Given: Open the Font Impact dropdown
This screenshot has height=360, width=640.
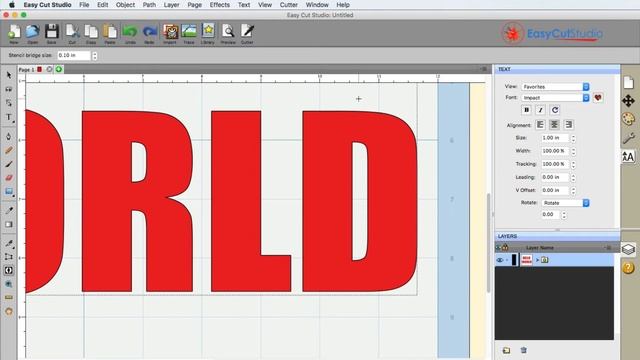Looking at the screenshot, I should (556, 98).
